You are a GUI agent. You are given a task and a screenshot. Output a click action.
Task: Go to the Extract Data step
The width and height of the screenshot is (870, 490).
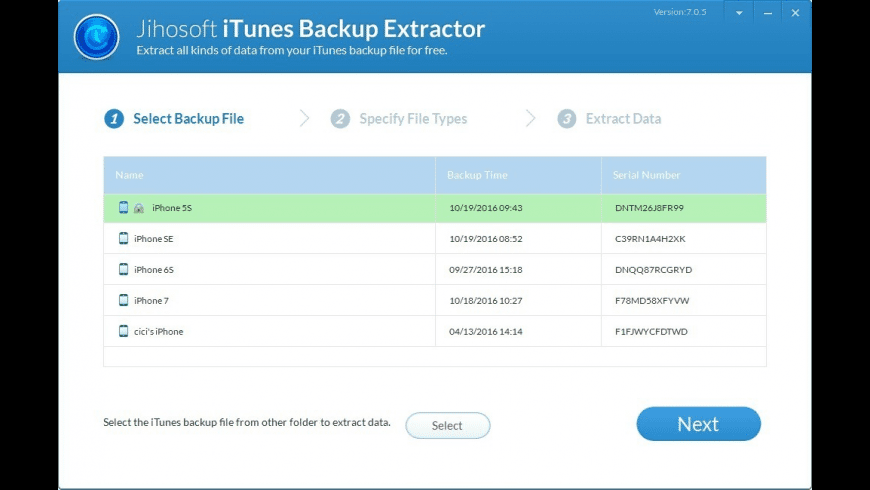623,119
